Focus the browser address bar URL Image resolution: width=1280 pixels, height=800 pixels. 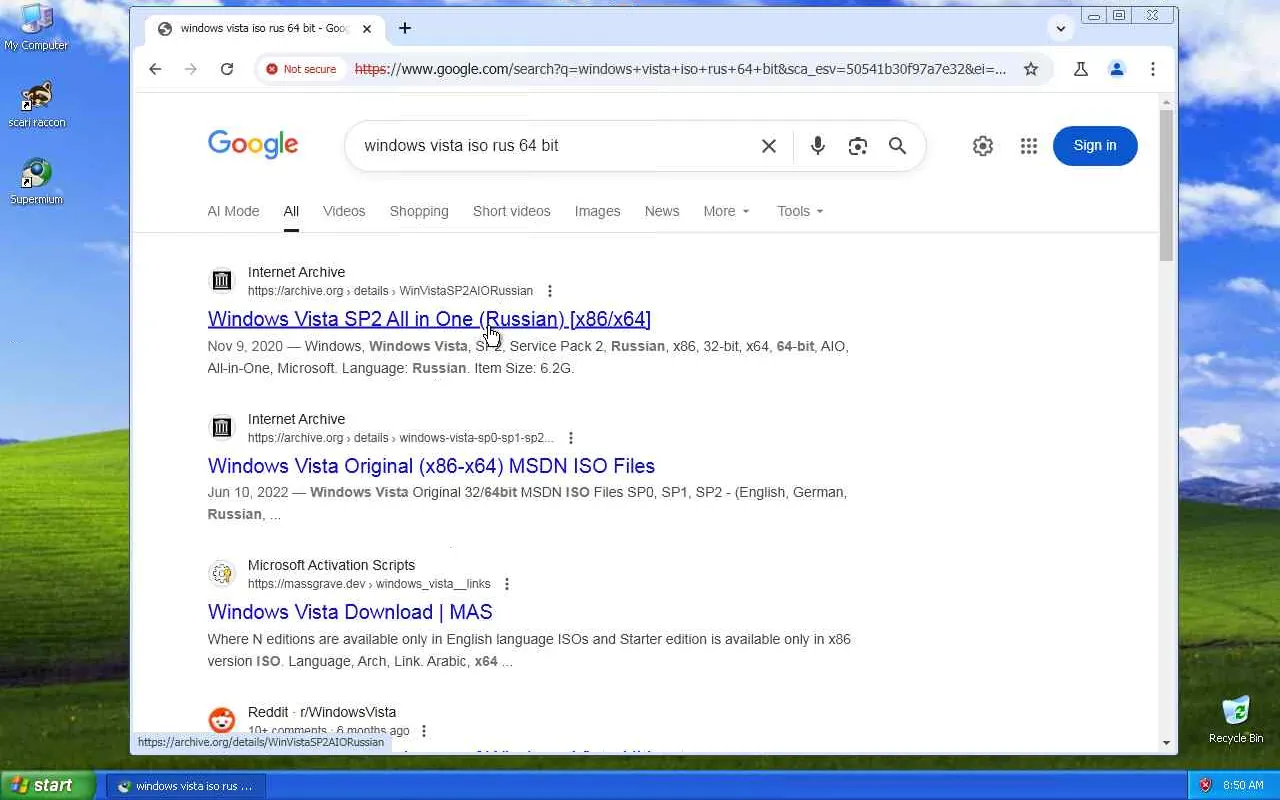pos(680,69)
